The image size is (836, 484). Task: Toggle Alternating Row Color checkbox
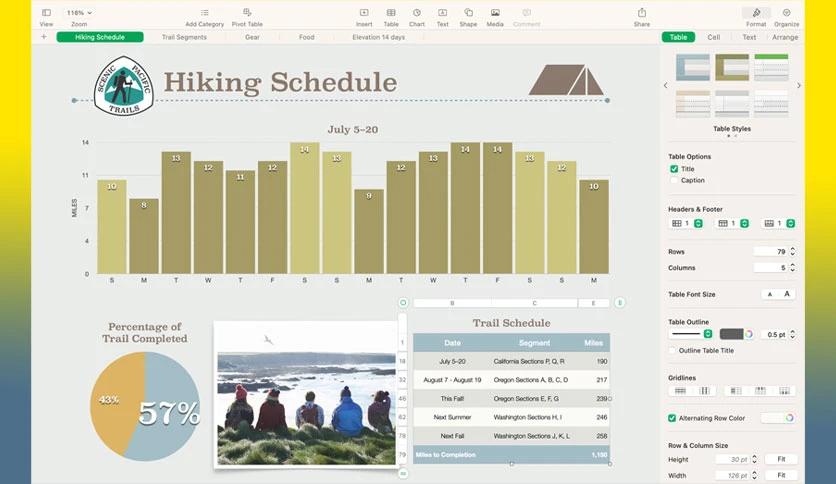[672, 418]
